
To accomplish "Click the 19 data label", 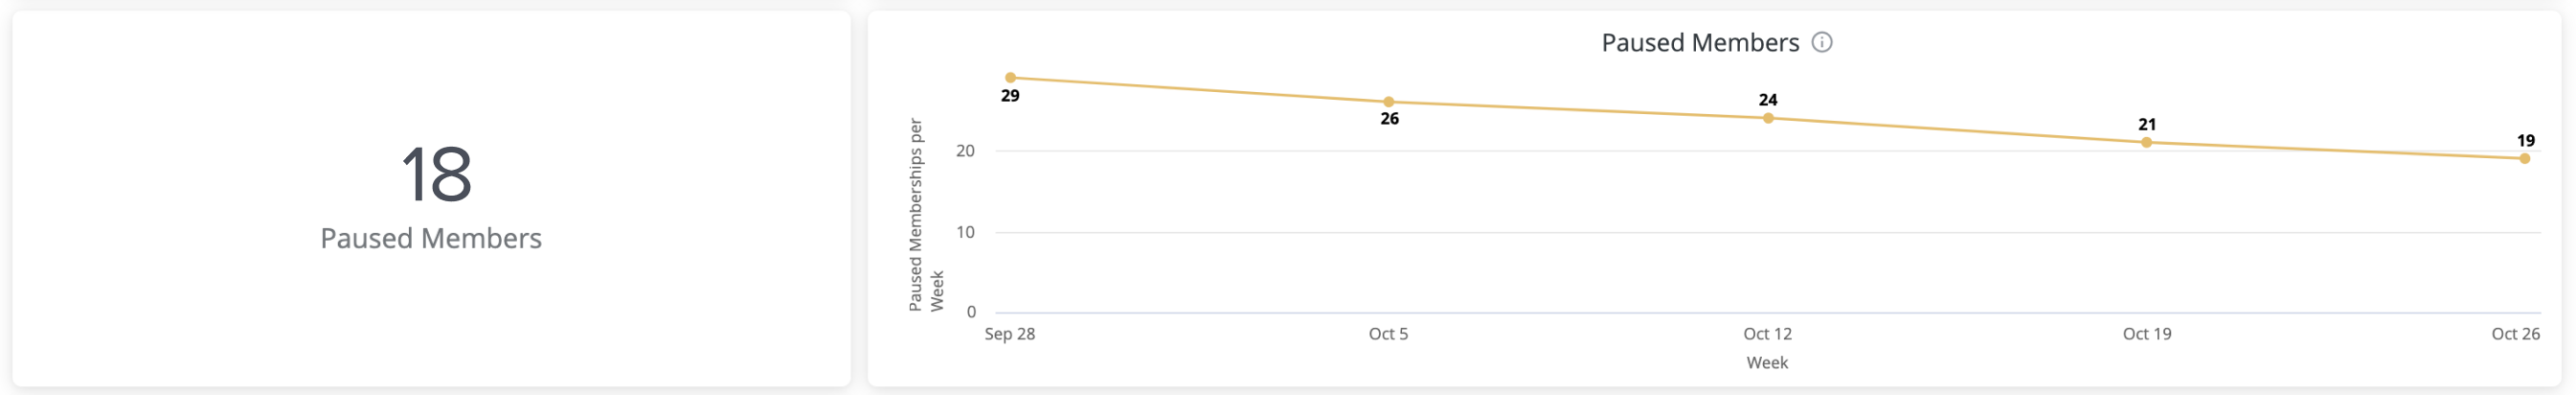I will (x=2525, y=141).
